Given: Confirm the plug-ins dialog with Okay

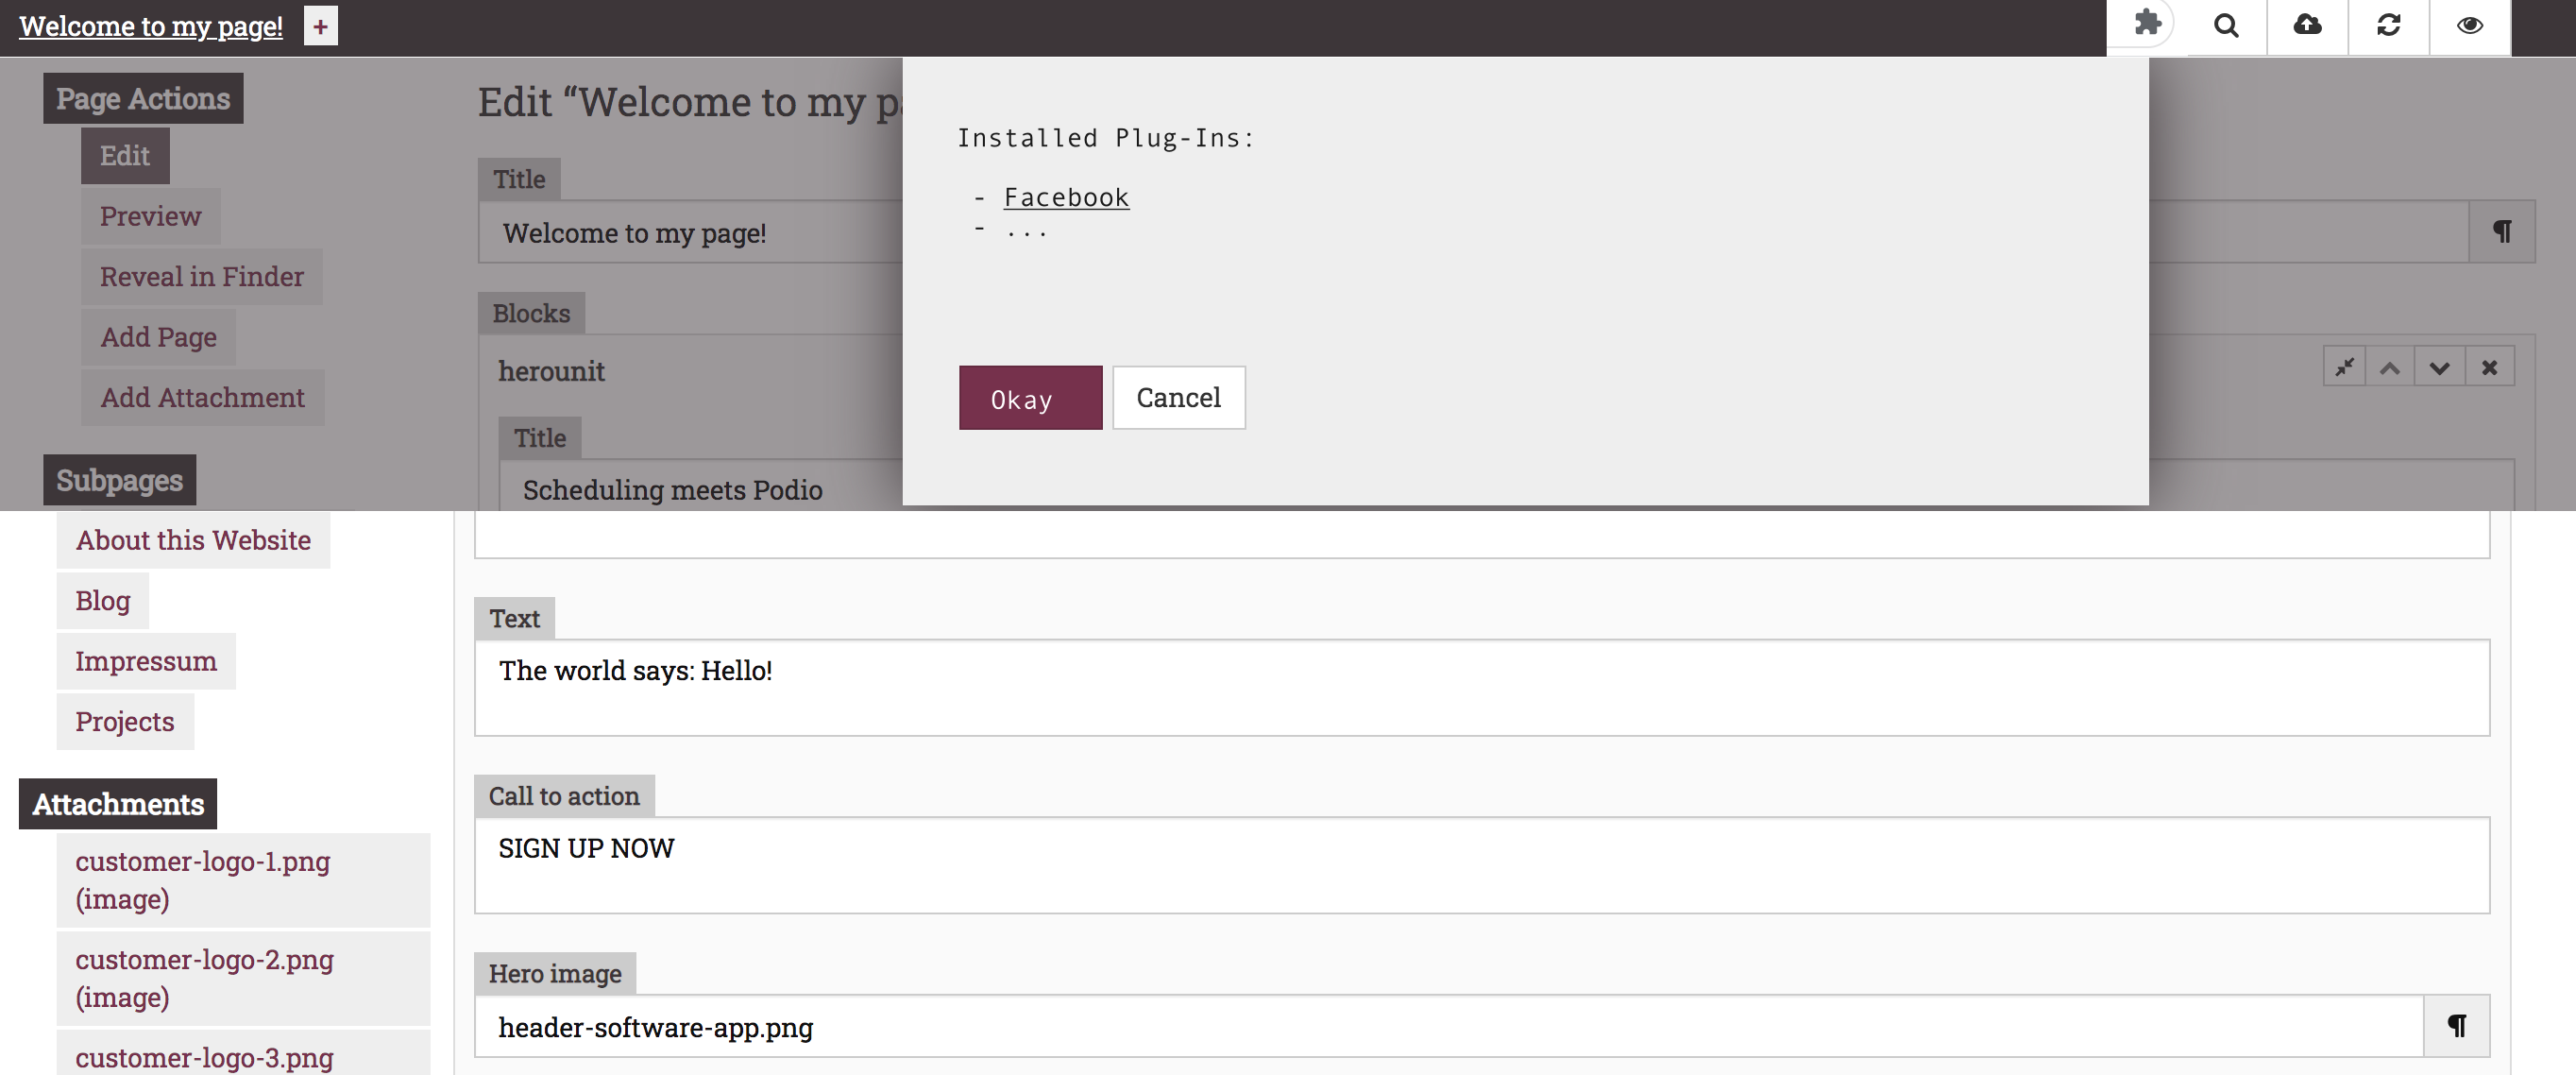Looking at the screenshot, I should (1030, 397).
